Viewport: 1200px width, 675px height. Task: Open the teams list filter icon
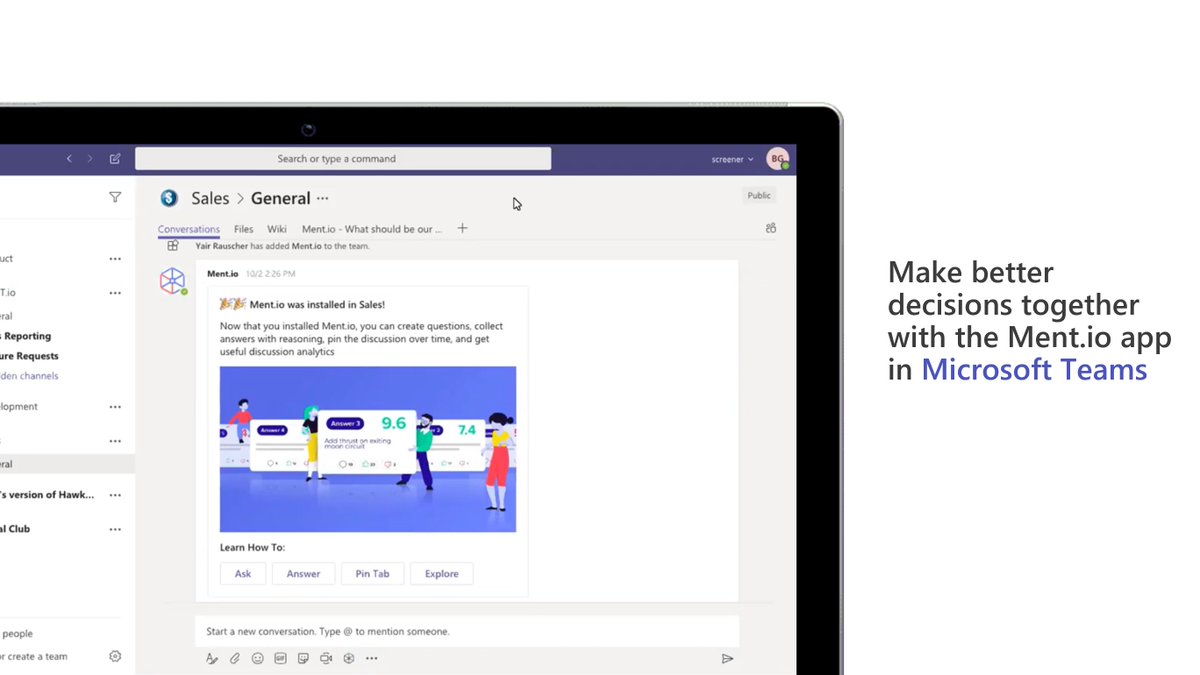click(x=115, y=198)
